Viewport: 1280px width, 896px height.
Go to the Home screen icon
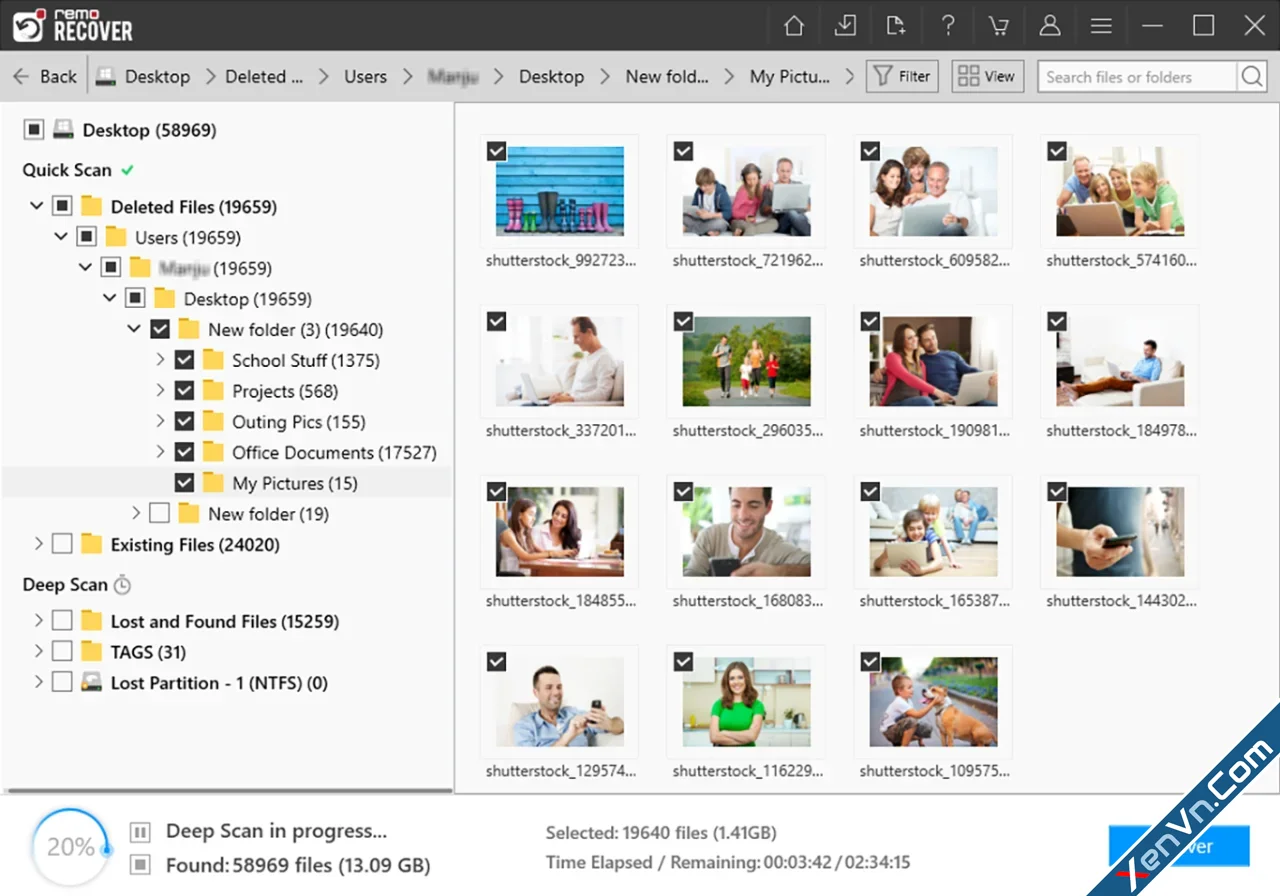[x=794, y=26]
